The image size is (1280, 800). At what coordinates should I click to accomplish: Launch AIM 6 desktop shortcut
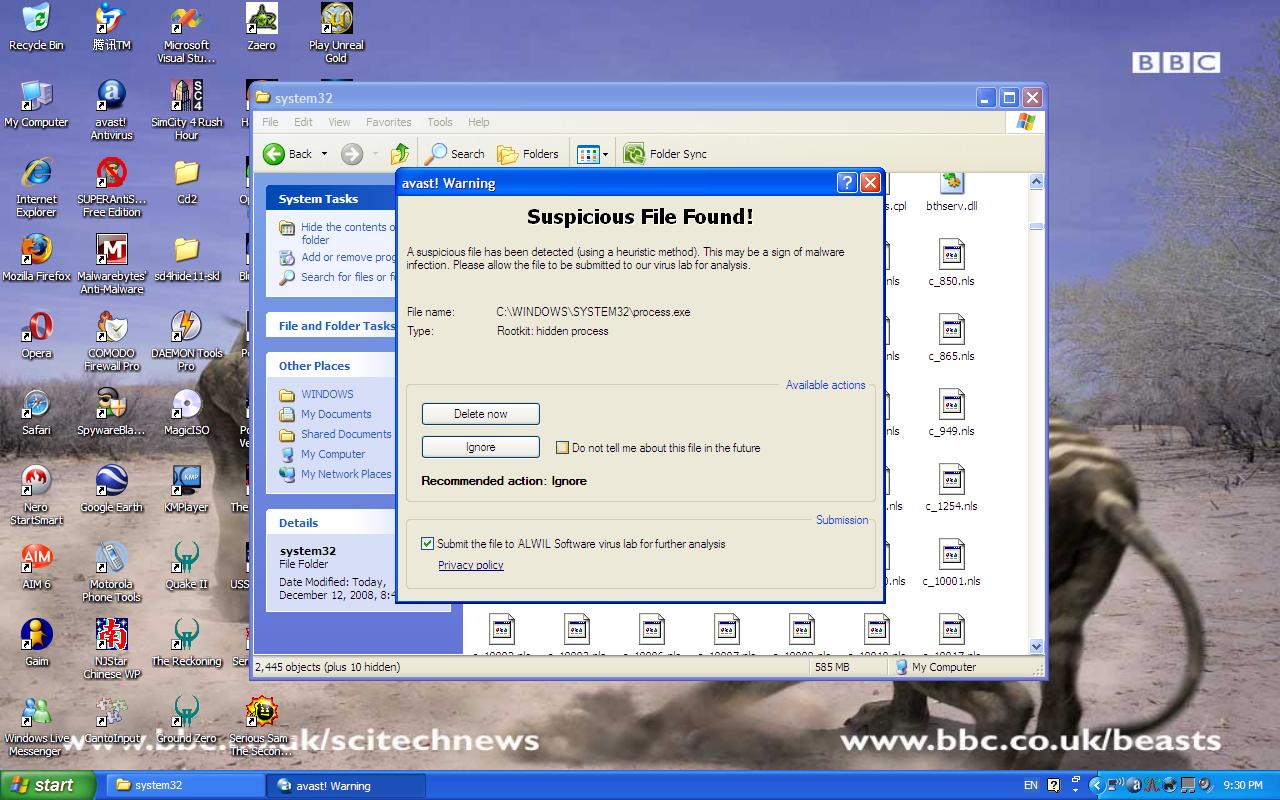click(36, 566)
